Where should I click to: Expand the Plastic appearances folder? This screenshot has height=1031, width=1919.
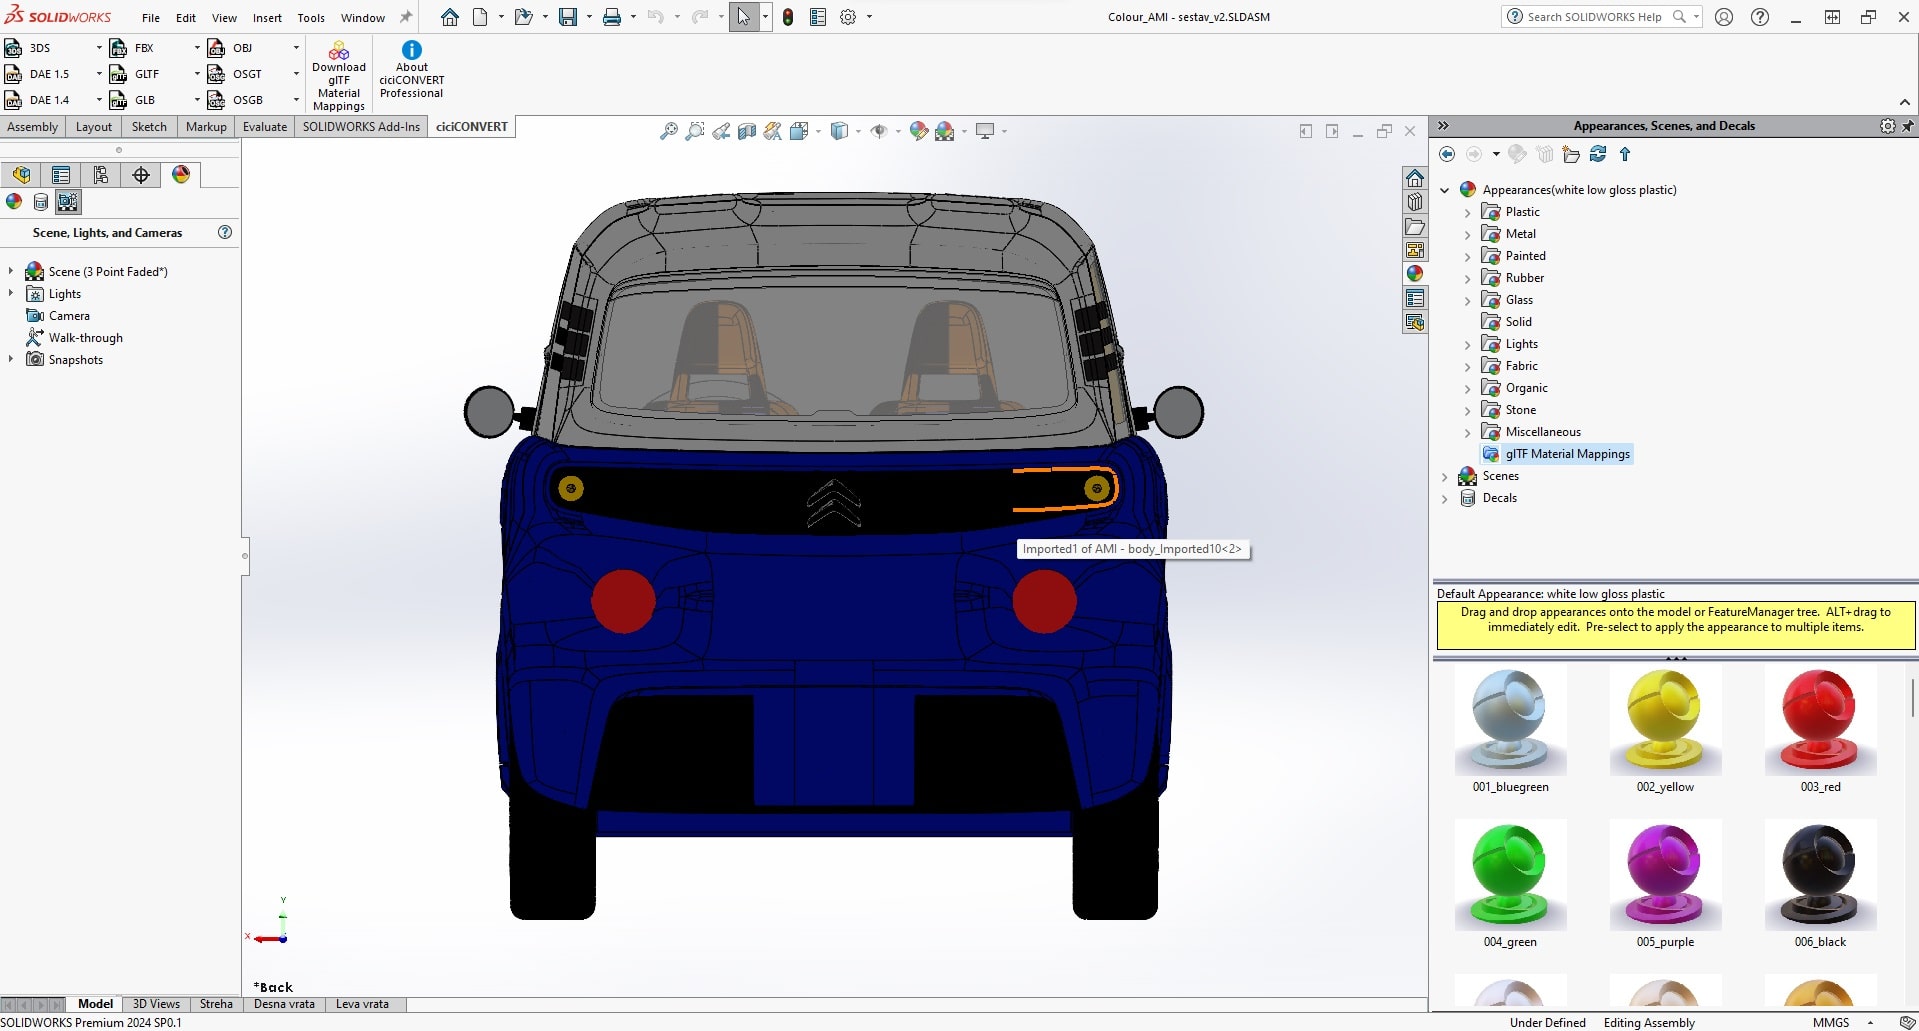point(1468,212)
